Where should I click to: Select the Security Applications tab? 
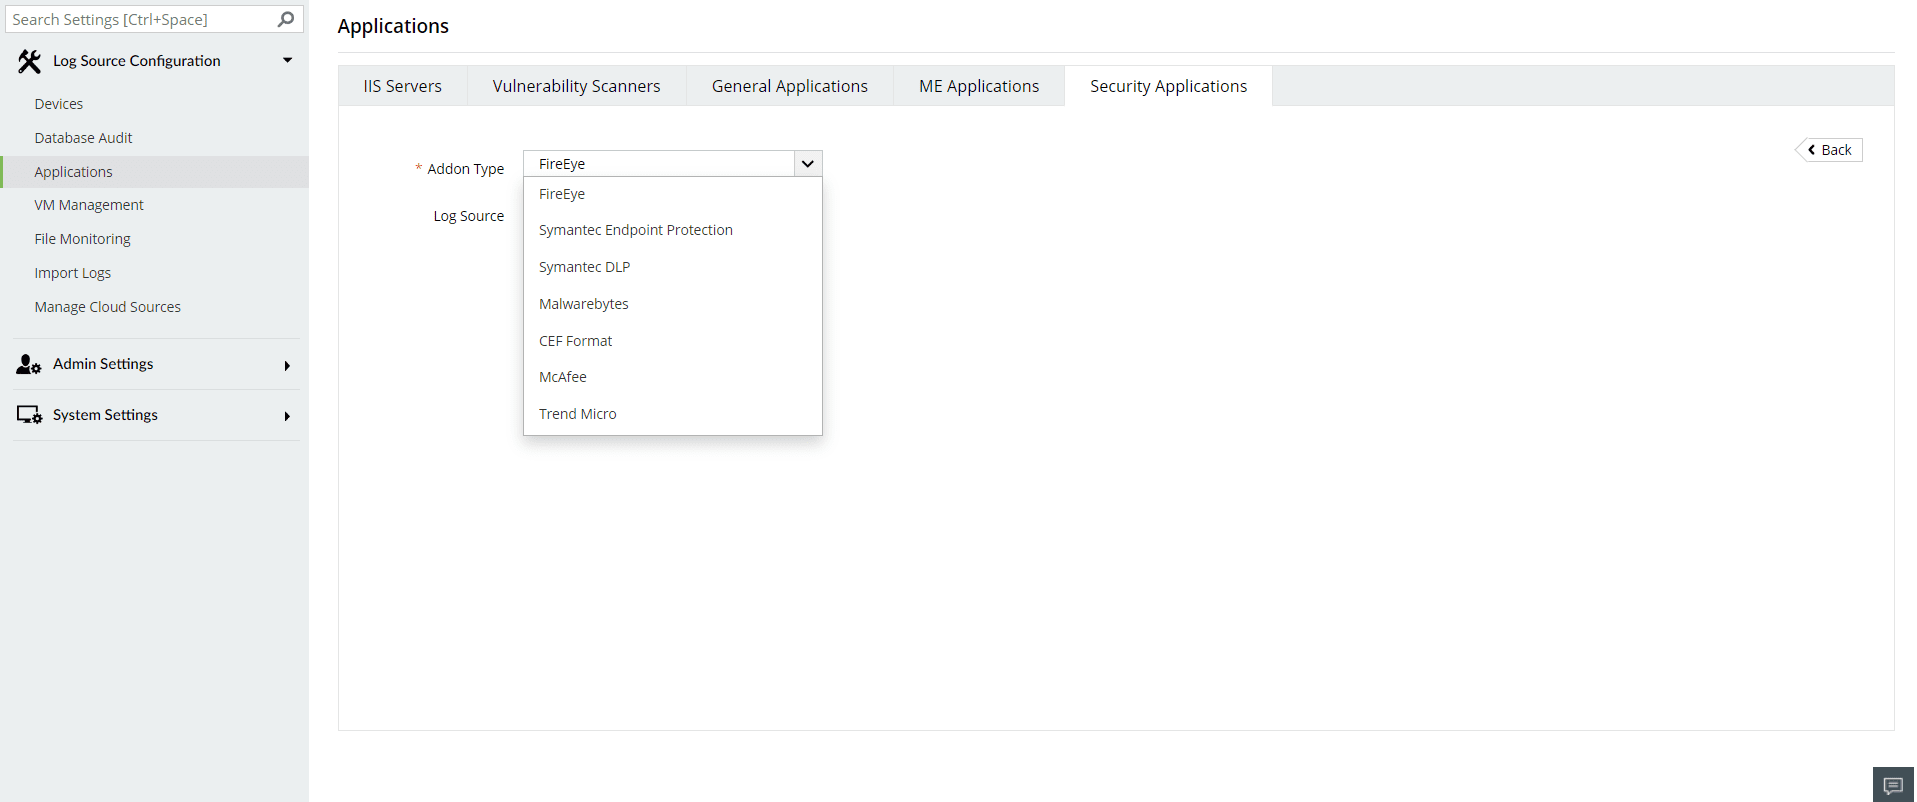point(1169,86)
